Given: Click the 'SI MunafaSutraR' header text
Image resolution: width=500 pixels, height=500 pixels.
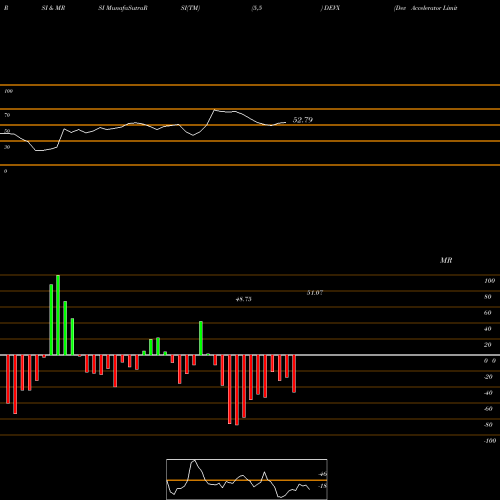Looking at the screenshot, I should (123, 8).
